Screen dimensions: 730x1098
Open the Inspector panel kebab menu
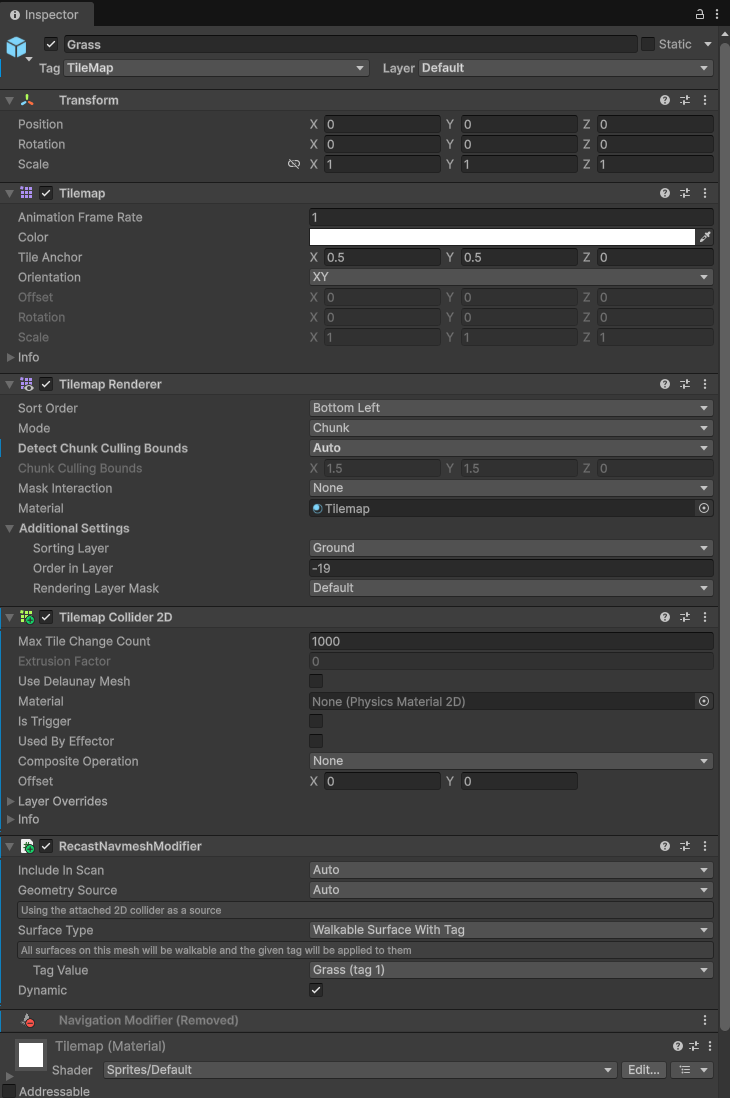717,14
